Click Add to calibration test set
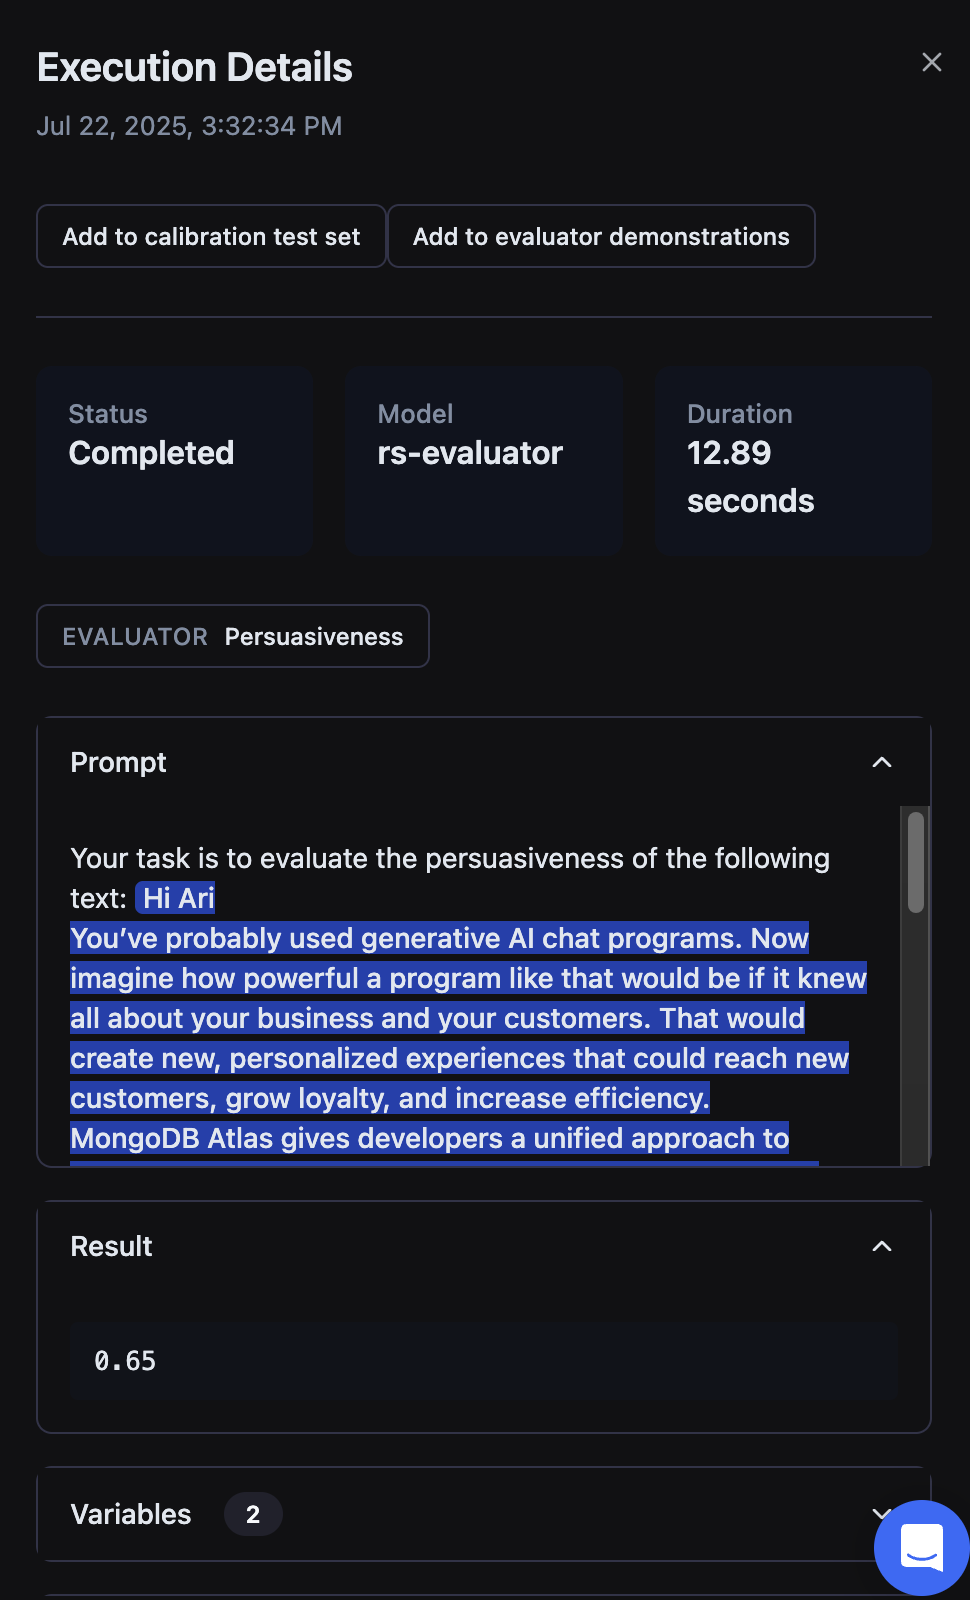 click(211, 237)
